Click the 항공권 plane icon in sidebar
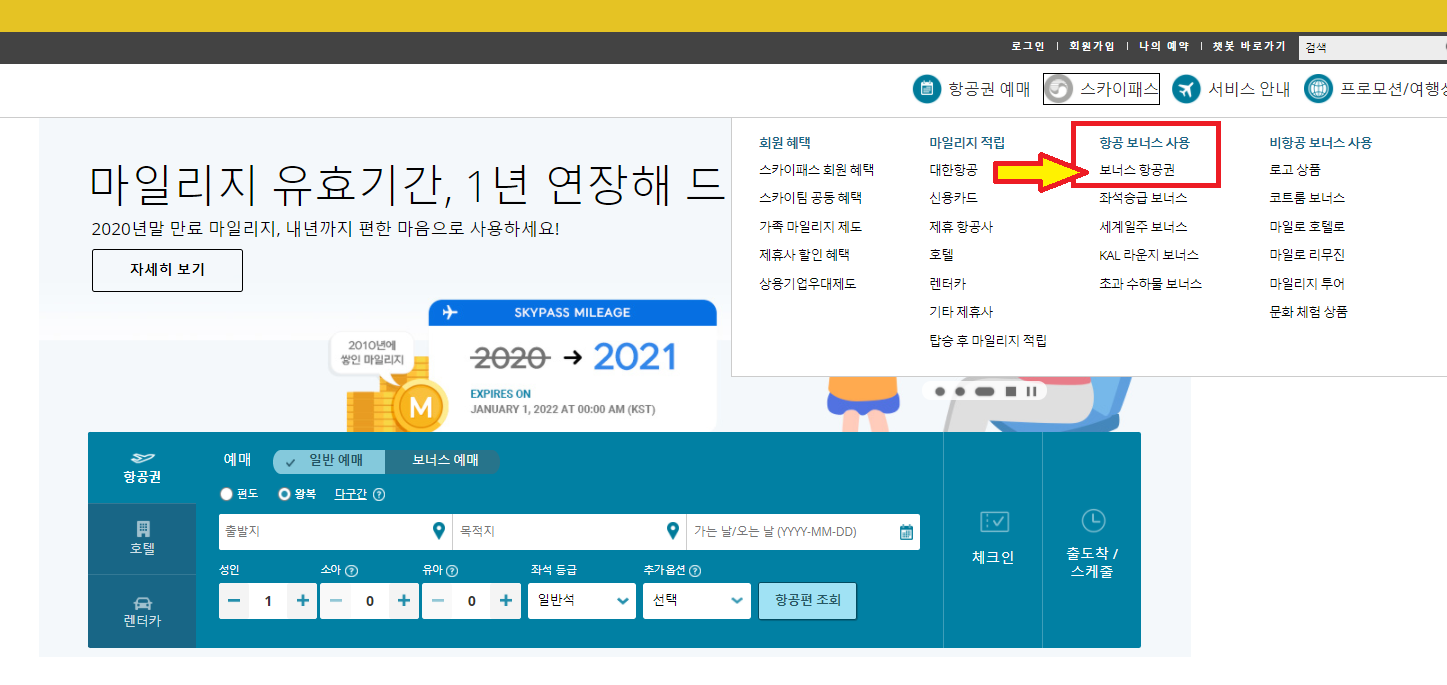The image size is (1447, 685). coord(142,458)
